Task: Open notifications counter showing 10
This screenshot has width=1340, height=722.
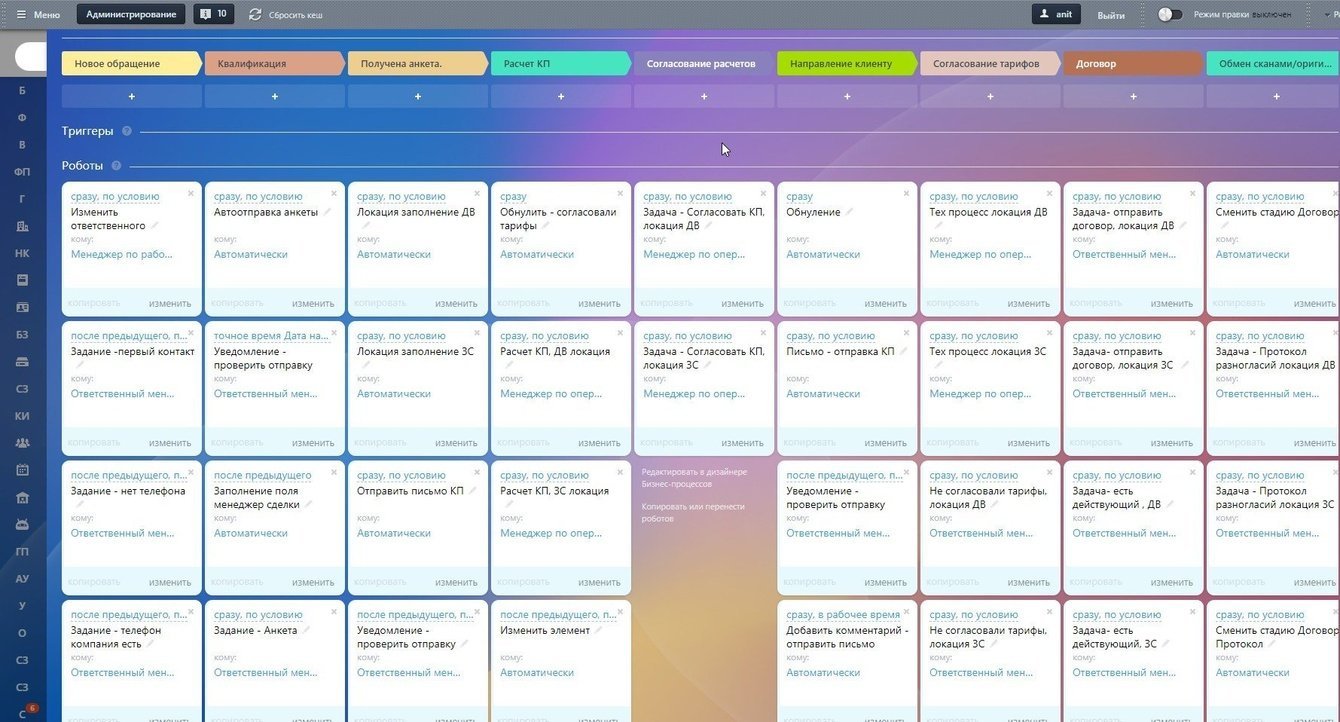Action: 213,14
